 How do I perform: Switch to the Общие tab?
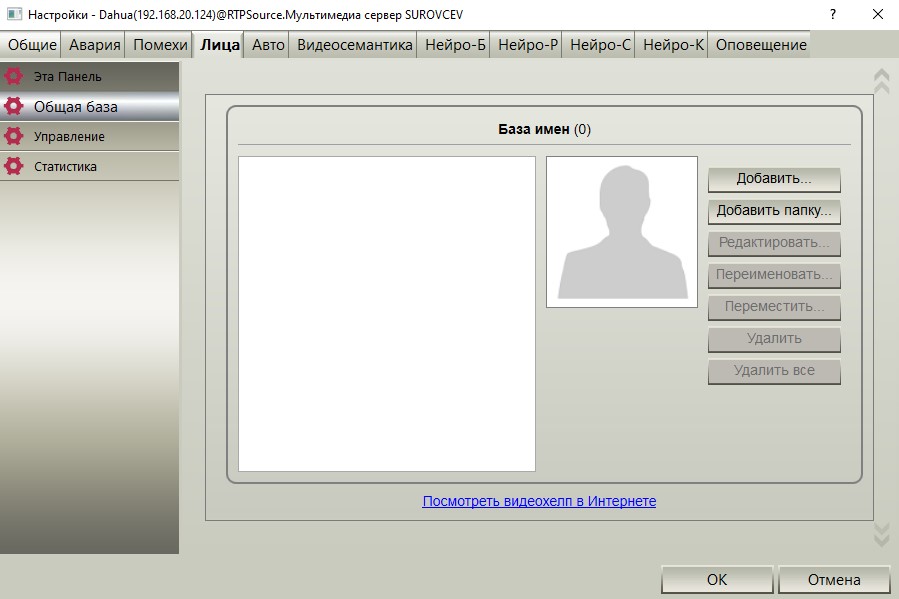point(32,45)
